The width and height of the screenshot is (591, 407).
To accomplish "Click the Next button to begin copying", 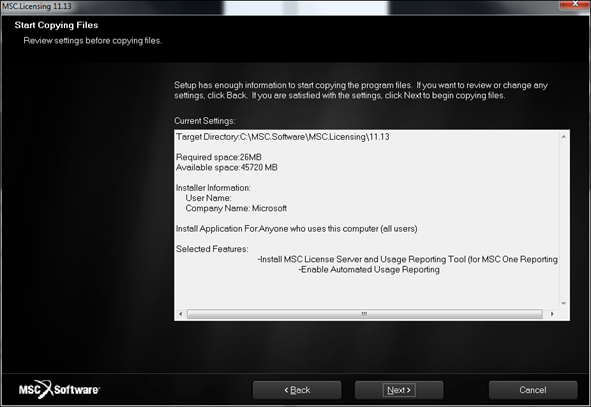I will tap(399, 390).
